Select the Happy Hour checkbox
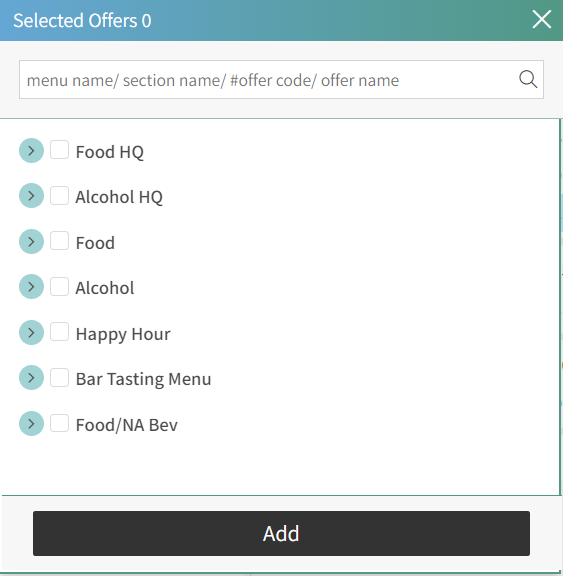 click(59, 332)
